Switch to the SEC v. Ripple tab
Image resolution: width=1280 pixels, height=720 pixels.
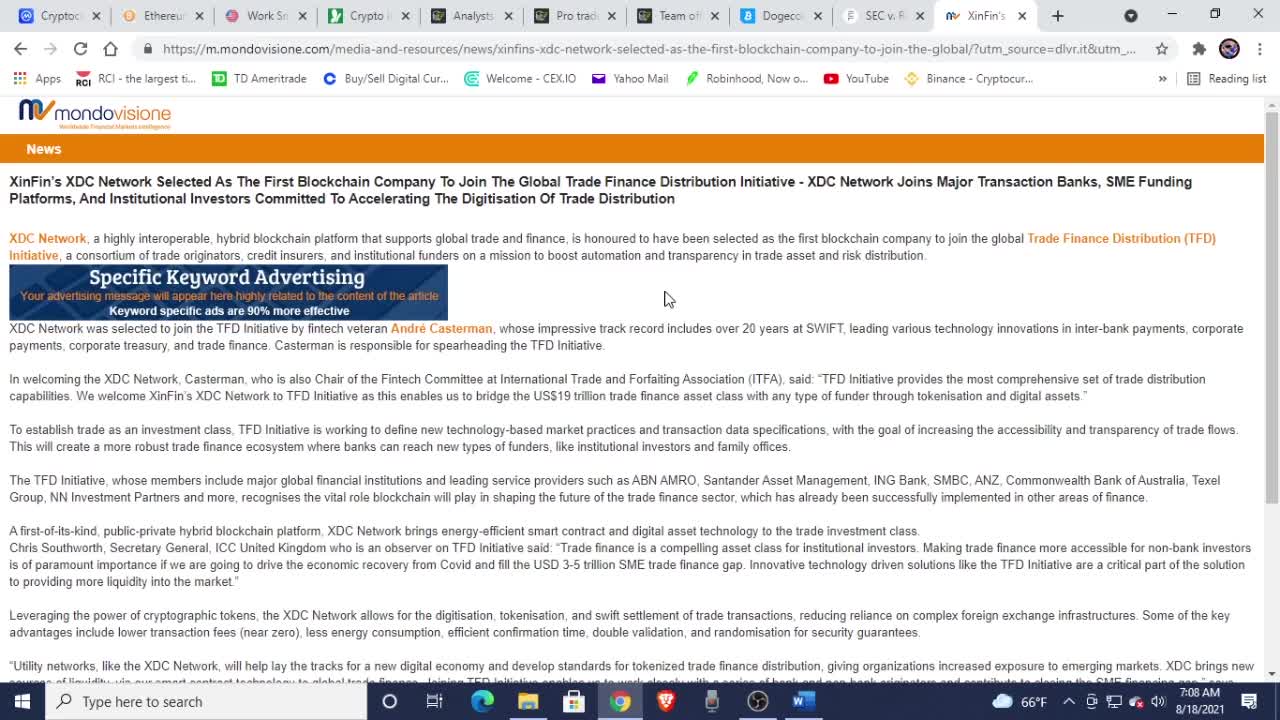point(886,16)
